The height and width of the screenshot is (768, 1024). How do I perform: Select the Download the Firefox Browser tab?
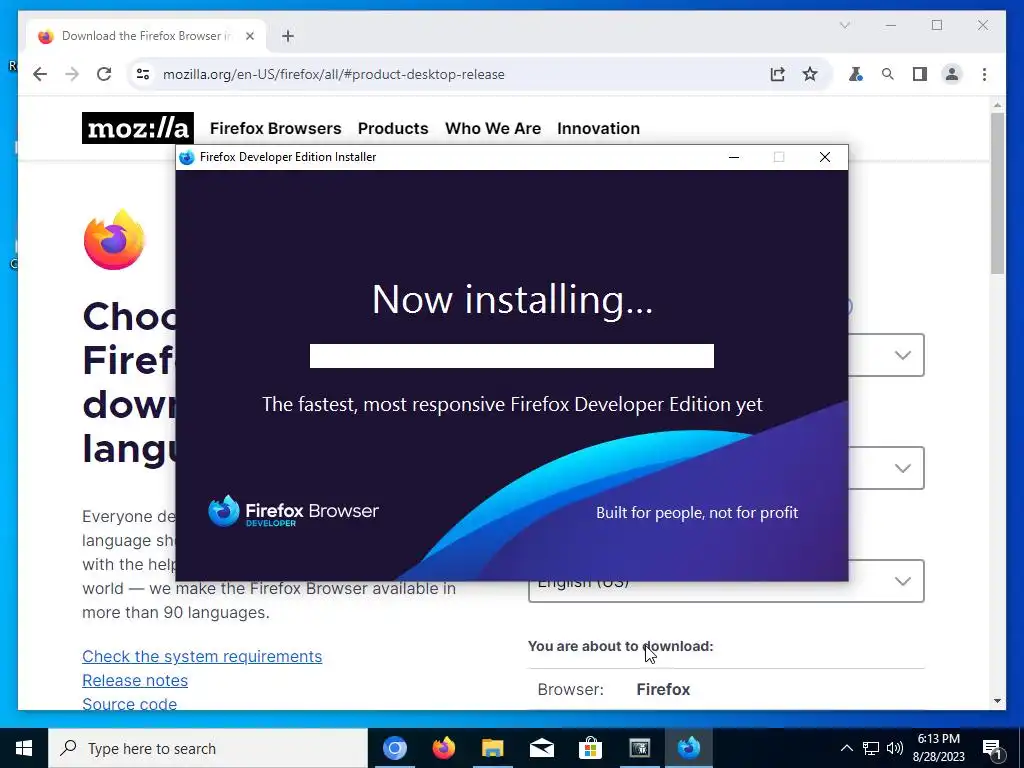click(x=146, y=36)
